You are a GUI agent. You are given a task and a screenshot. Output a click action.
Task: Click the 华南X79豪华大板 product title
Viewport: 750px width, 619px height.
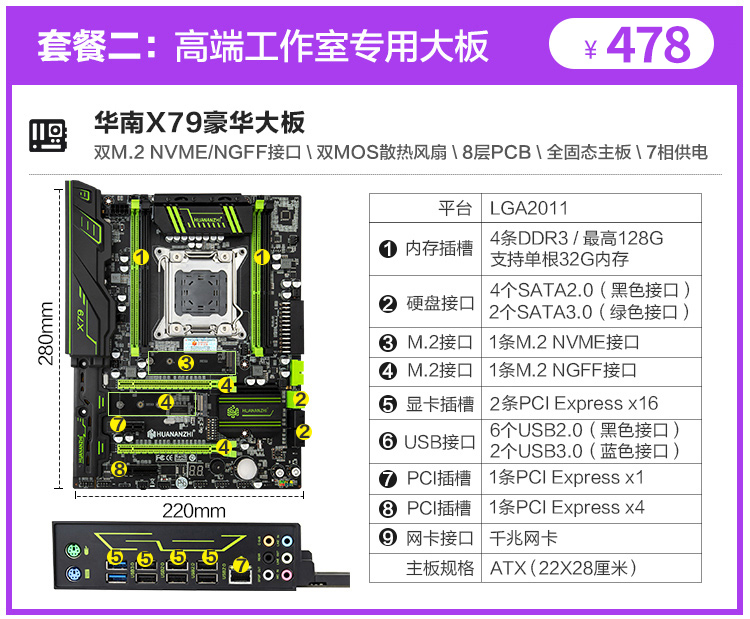point(199,122)
